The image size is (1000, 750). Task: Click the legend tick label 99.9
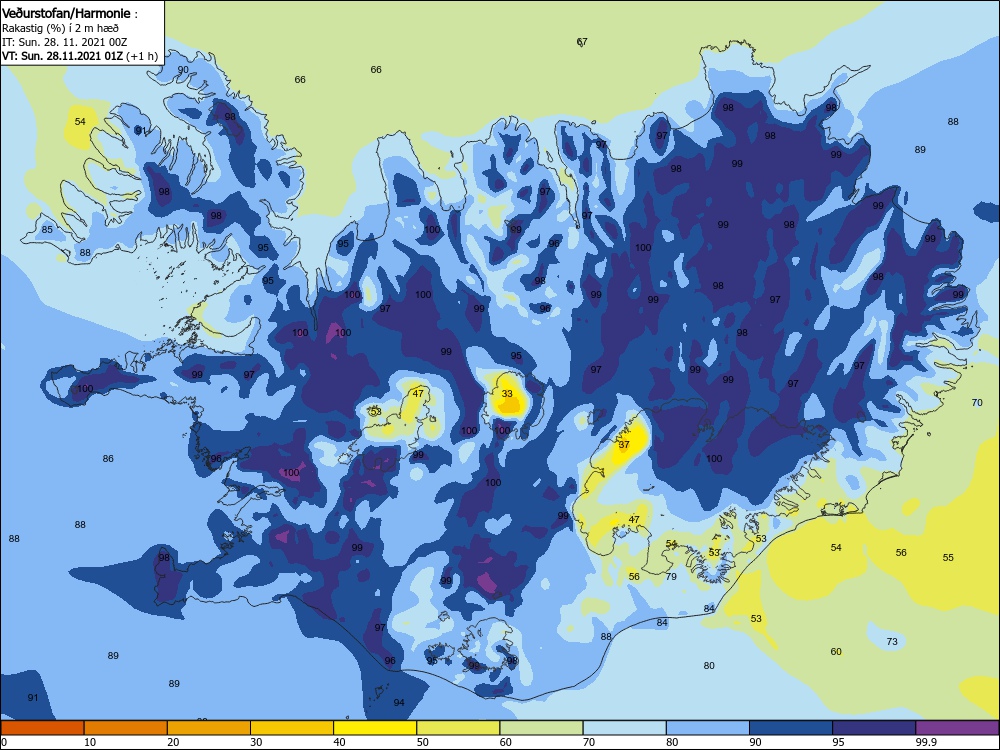tap(925, 742)
